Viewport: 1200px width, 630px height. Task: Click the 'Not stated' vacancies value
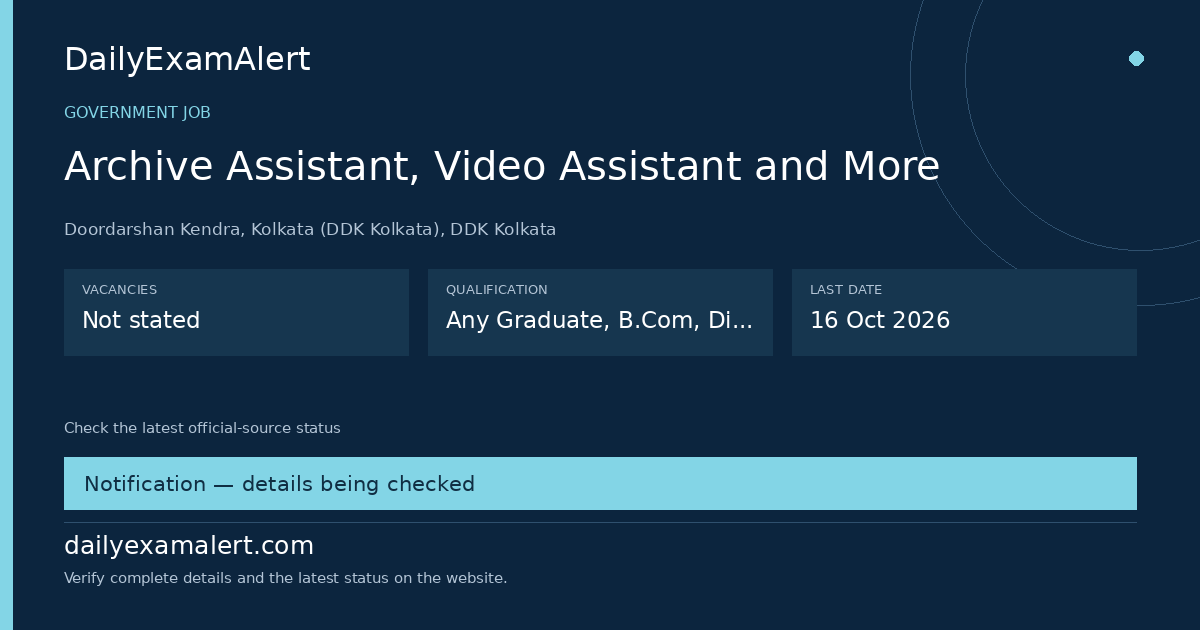tap(141, 321)
